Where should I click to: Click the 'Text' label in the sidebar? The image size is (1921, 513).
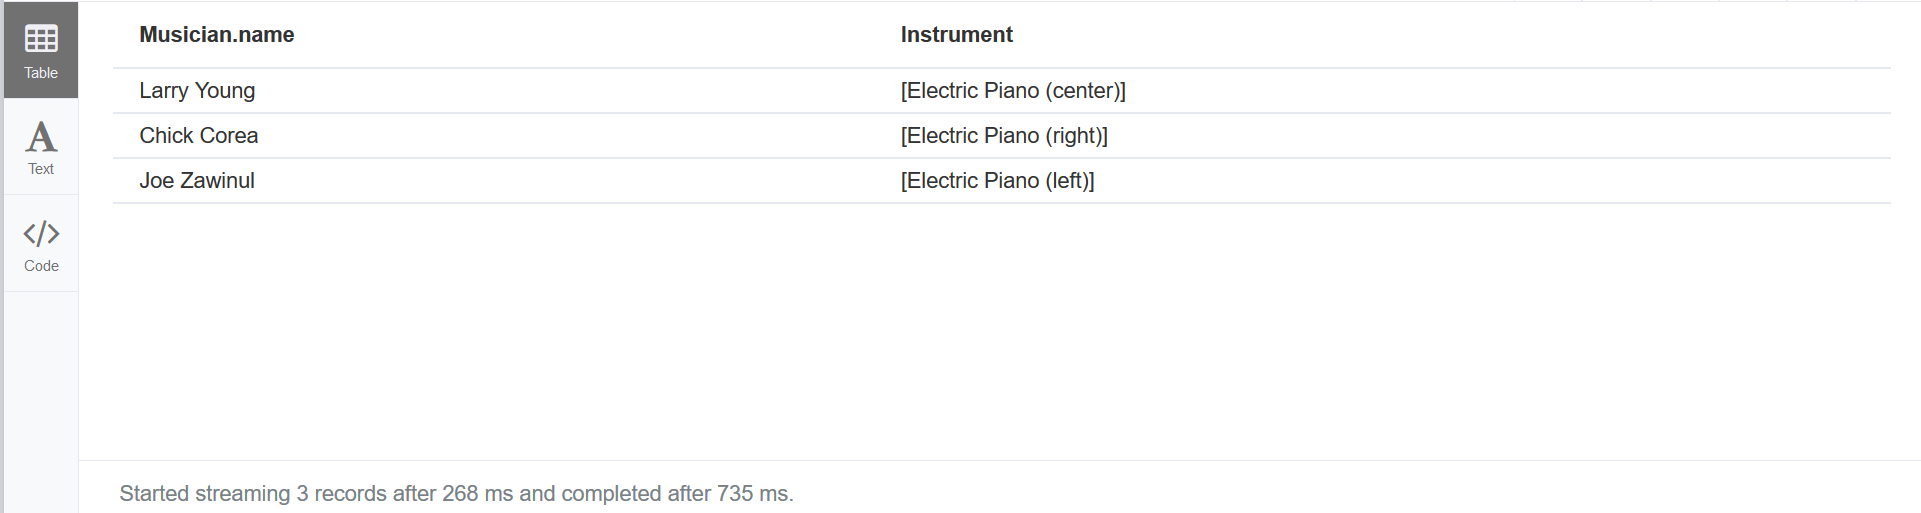click(41, 169)
